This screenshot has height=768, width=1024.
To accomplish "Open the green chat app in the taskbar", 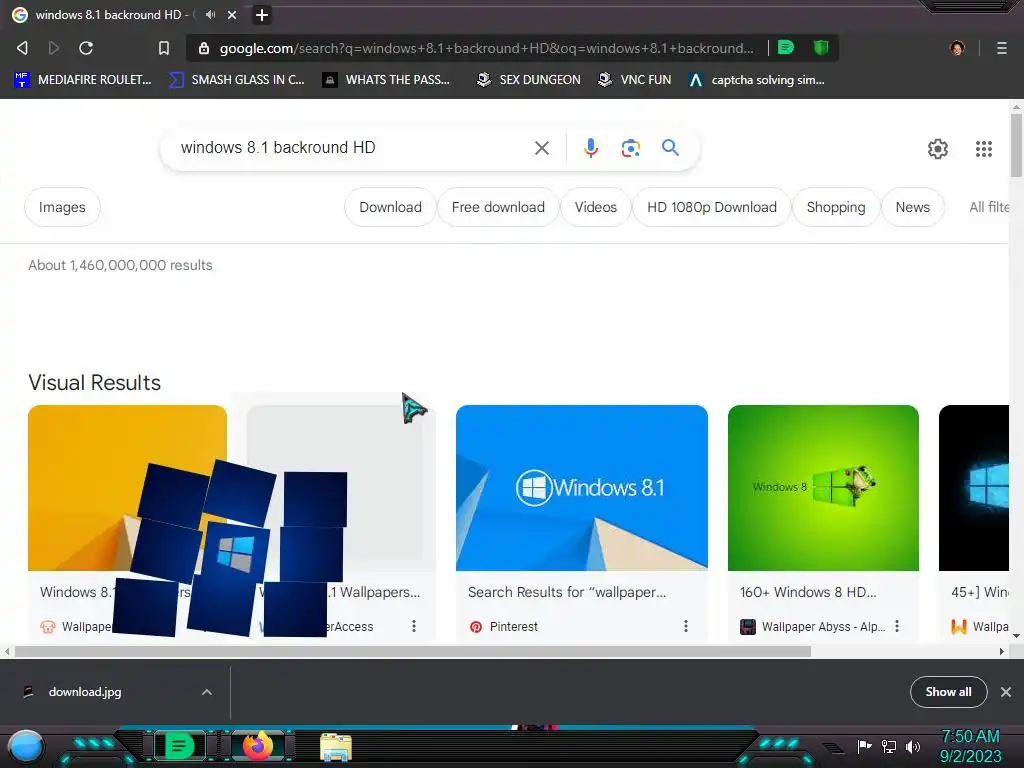I will click(179, 745).
